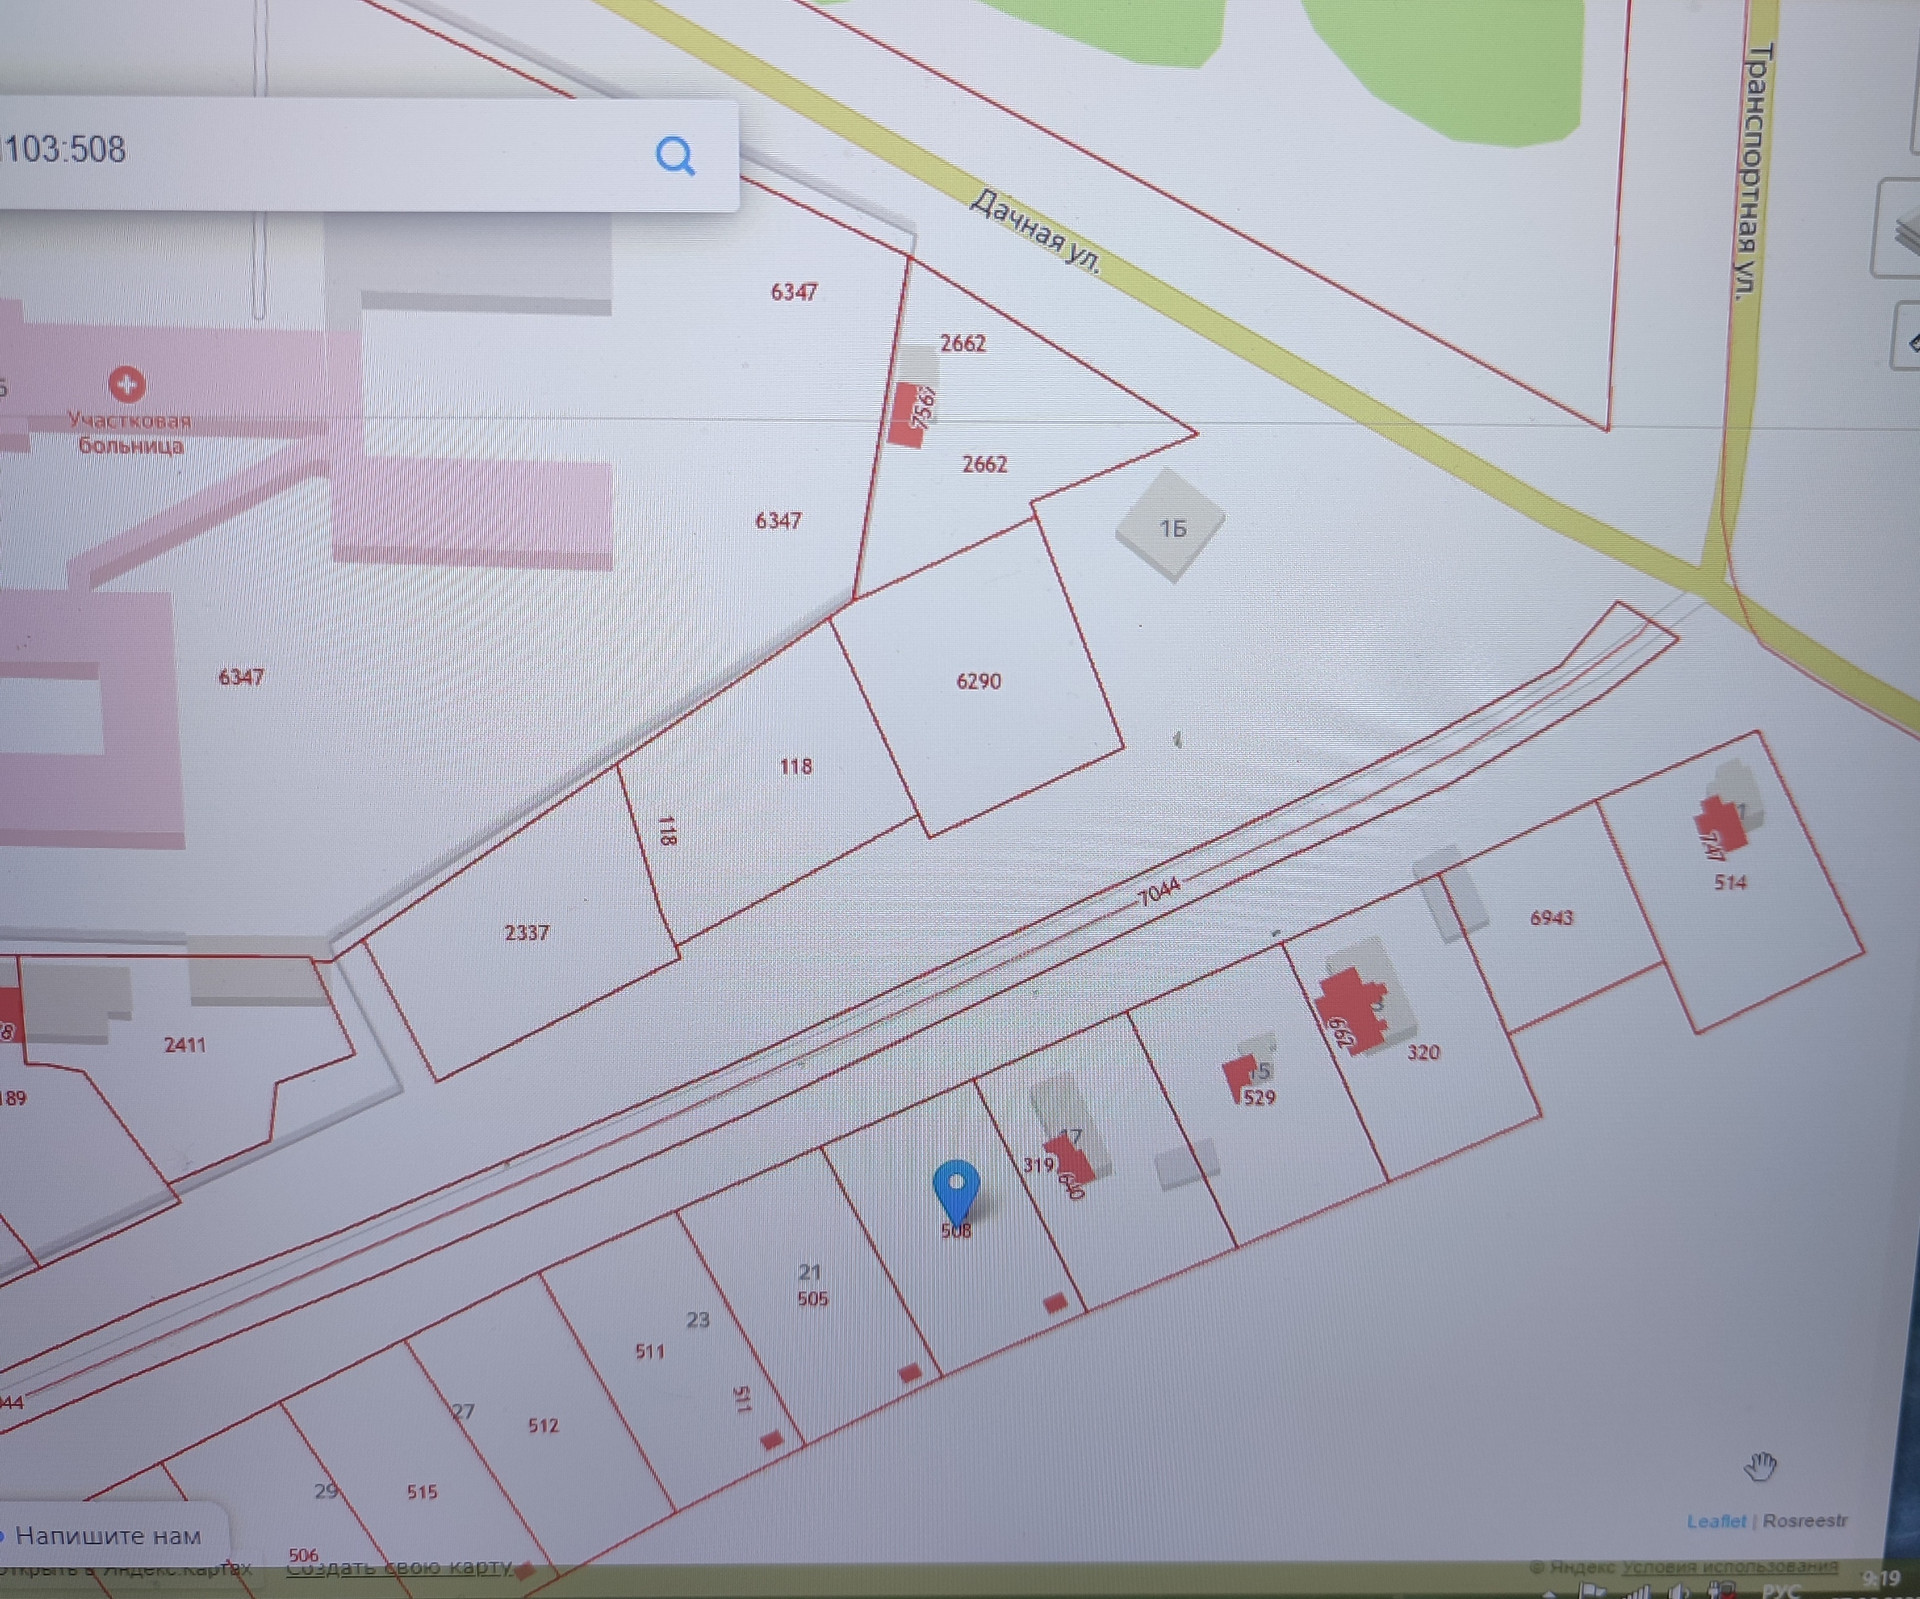Click building 1Б on the map

[x=1170, y=527]
